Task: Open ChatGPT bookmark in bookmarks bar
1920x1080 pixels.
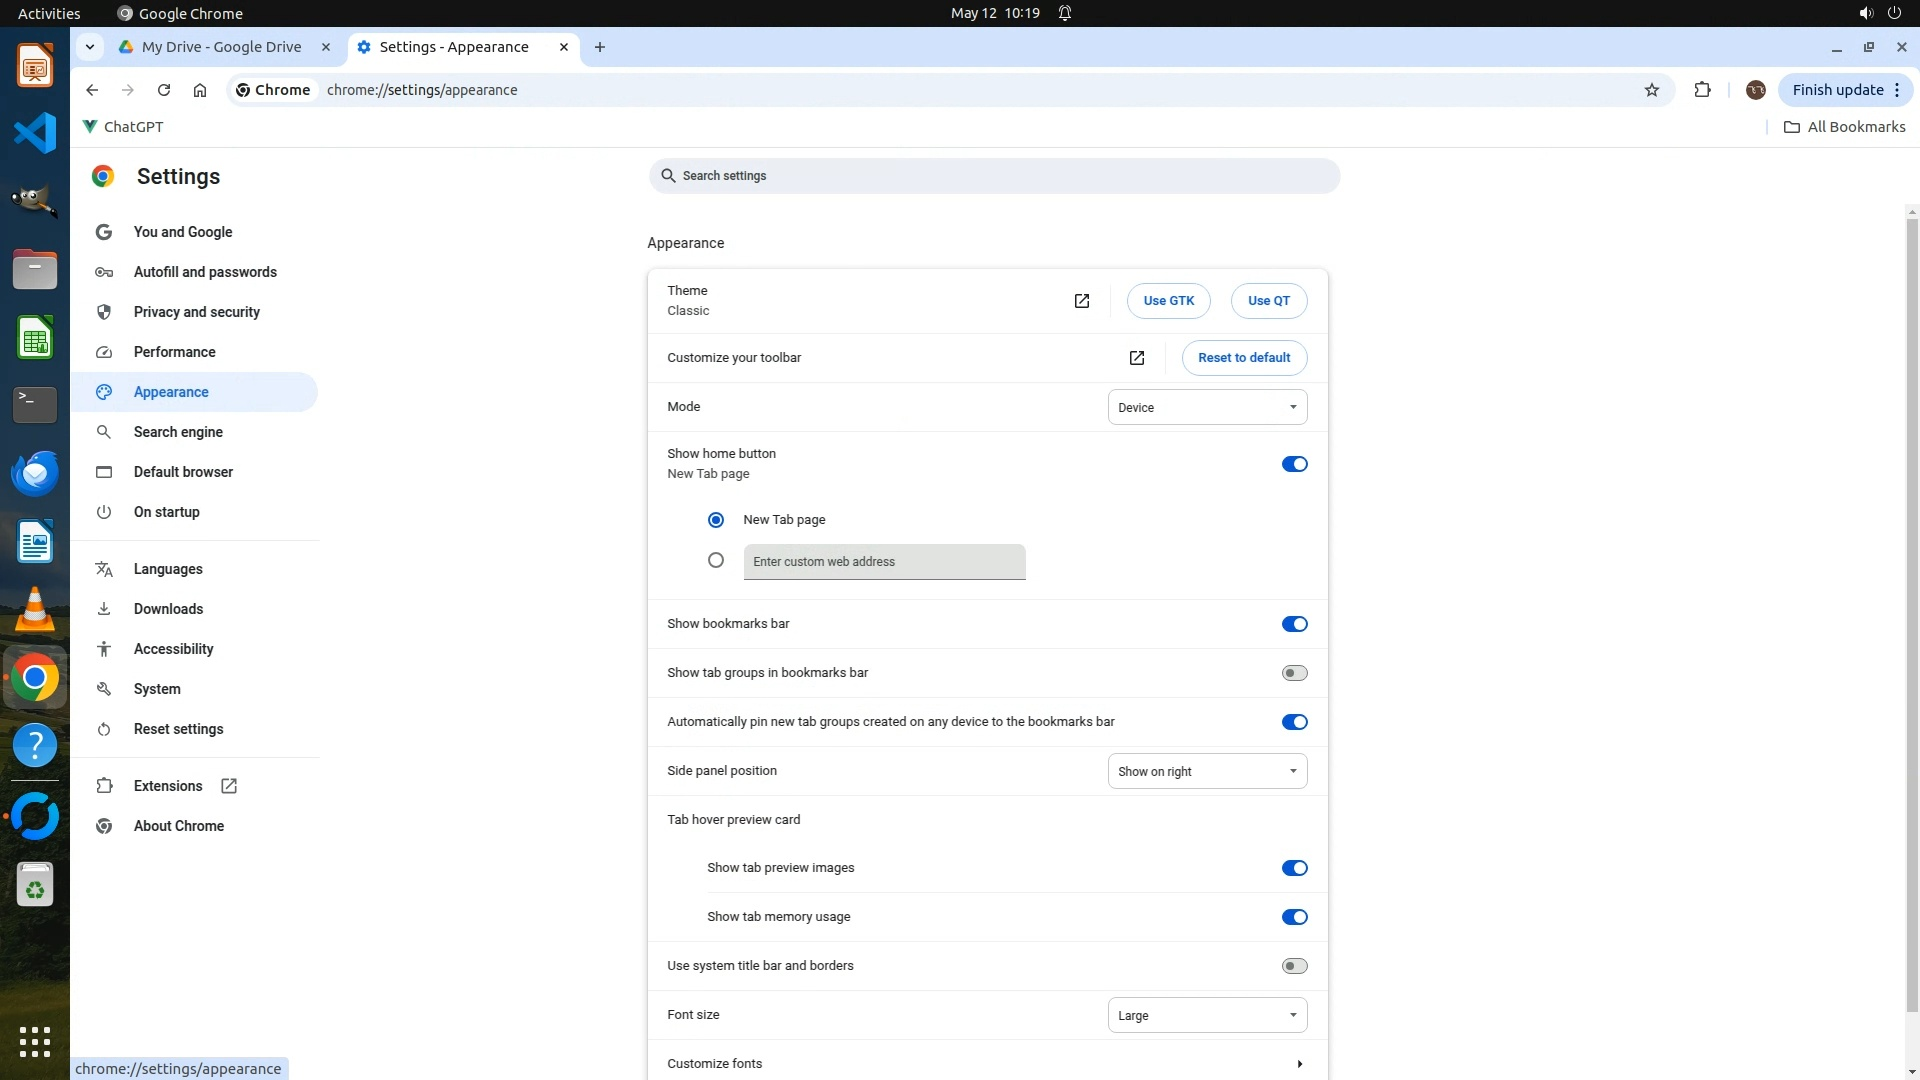Action: [x=123, y=127]
